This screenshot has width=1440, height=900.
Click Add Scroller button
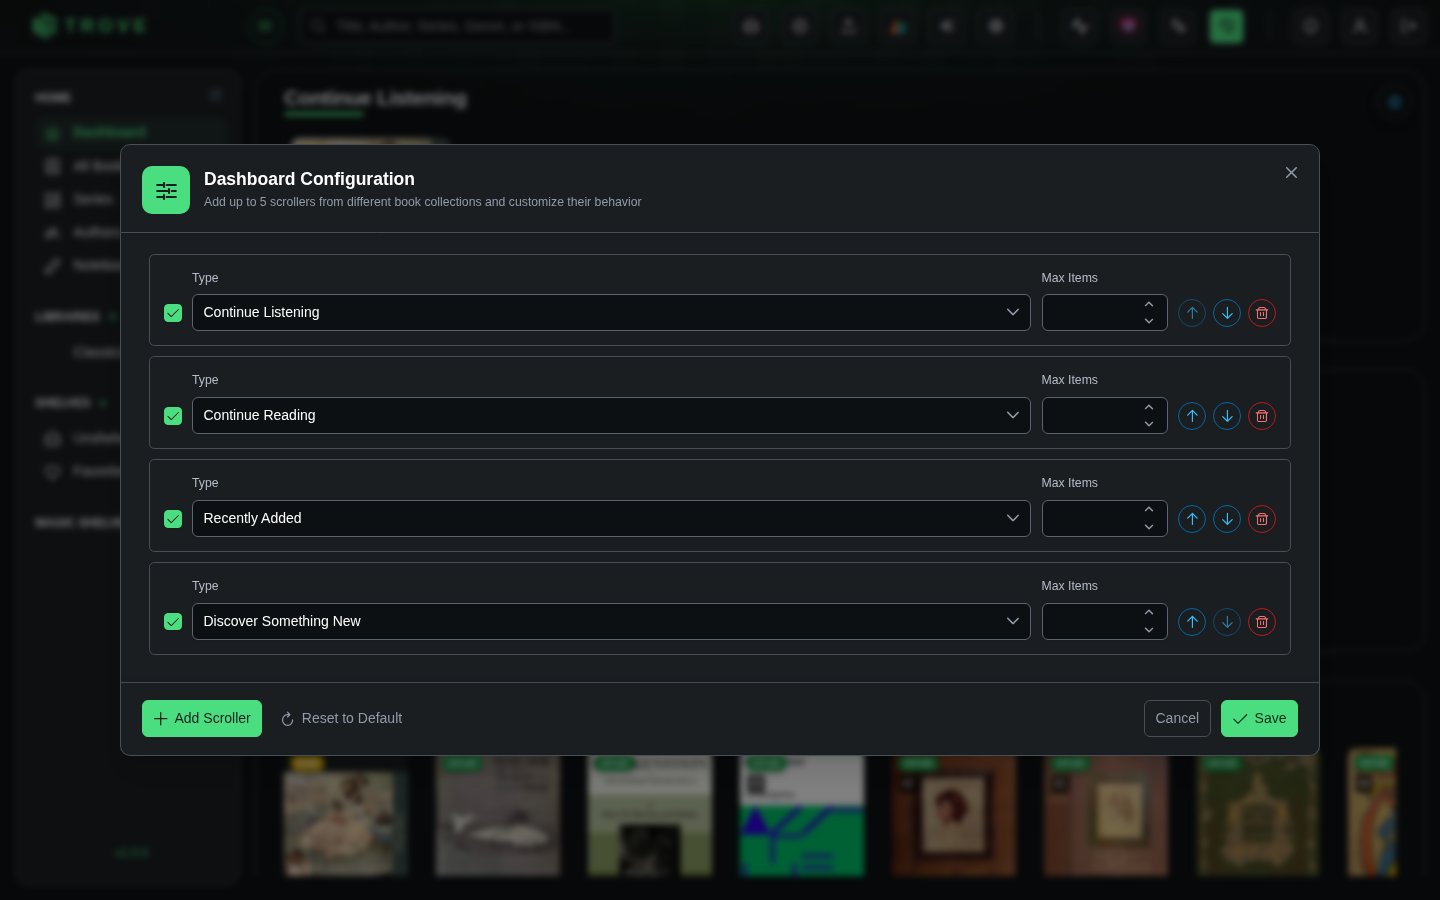[202, 718]
